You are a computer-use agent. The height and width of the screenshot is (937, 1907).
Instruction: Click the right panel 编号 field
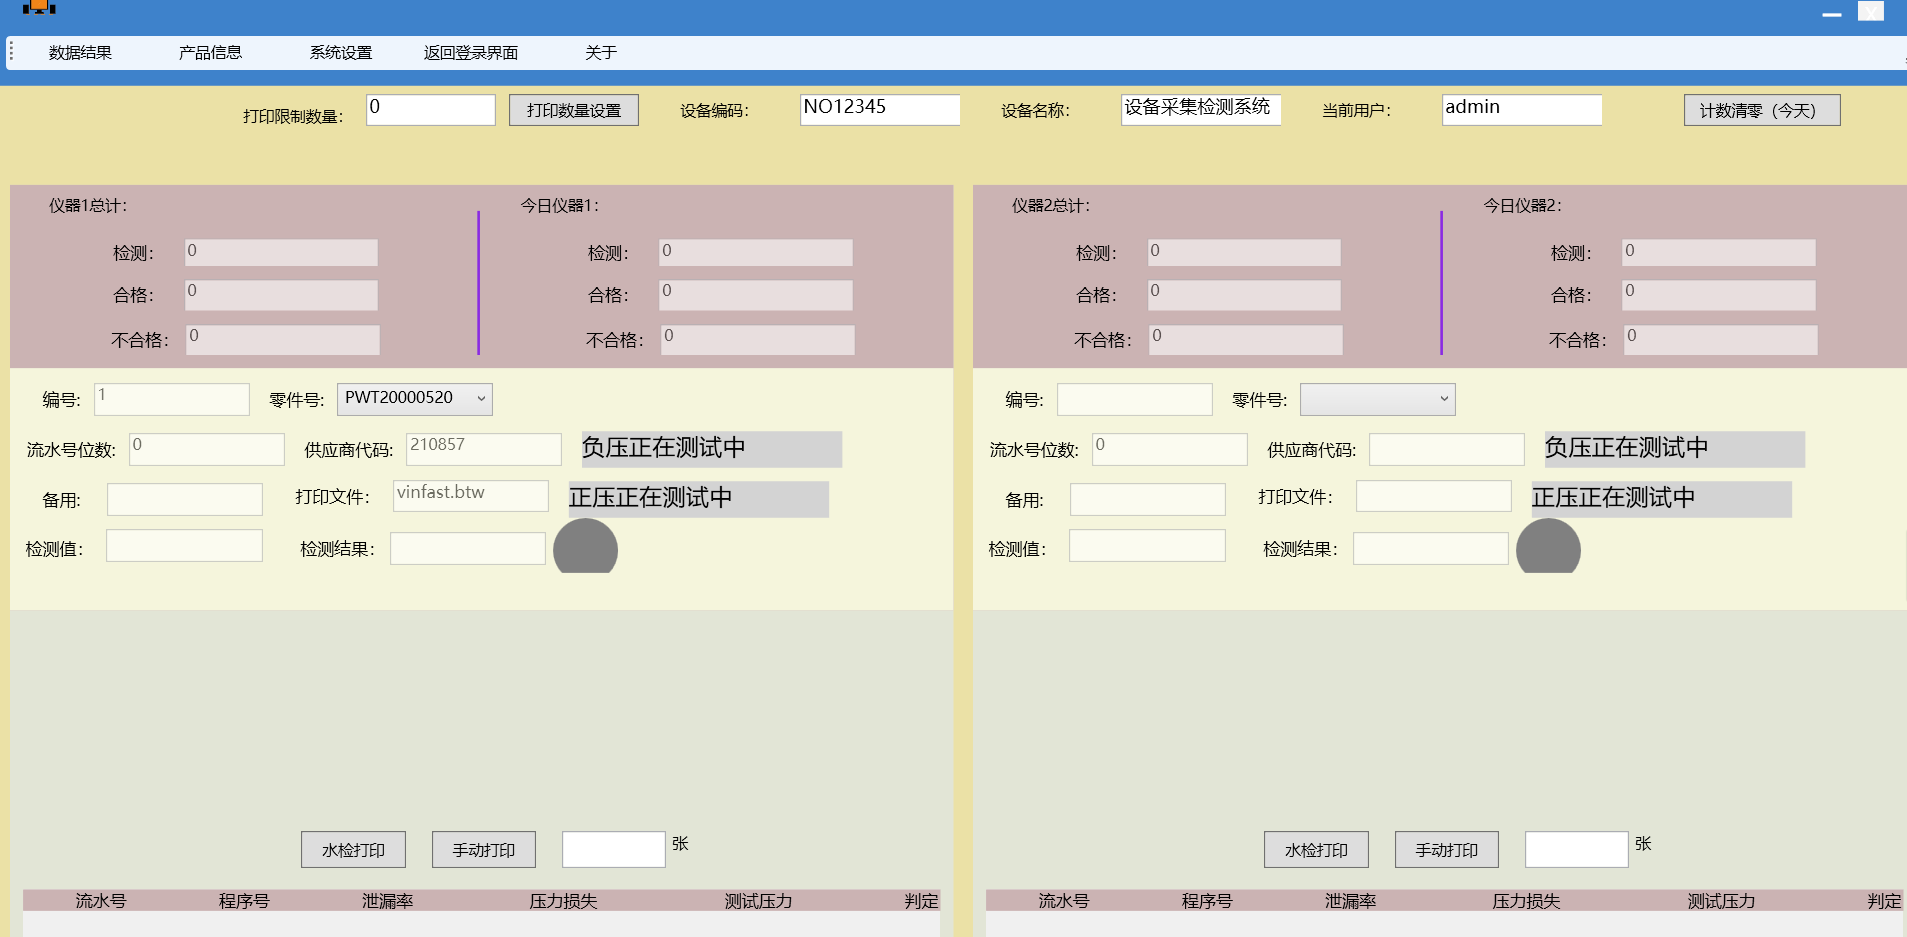coord(1135,399)
